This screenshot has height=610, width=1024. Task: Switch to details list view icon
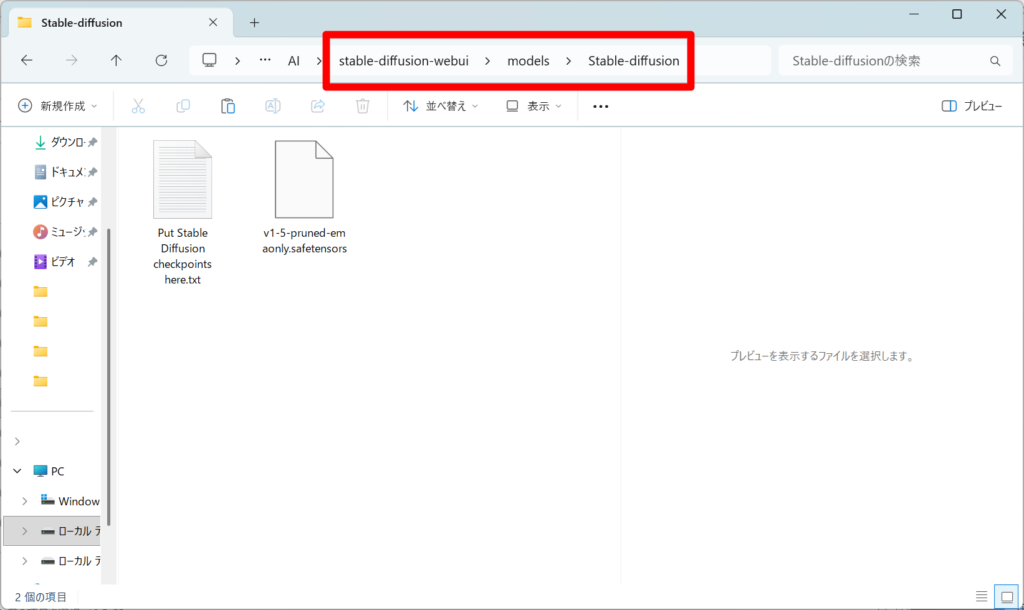point(982,596)
